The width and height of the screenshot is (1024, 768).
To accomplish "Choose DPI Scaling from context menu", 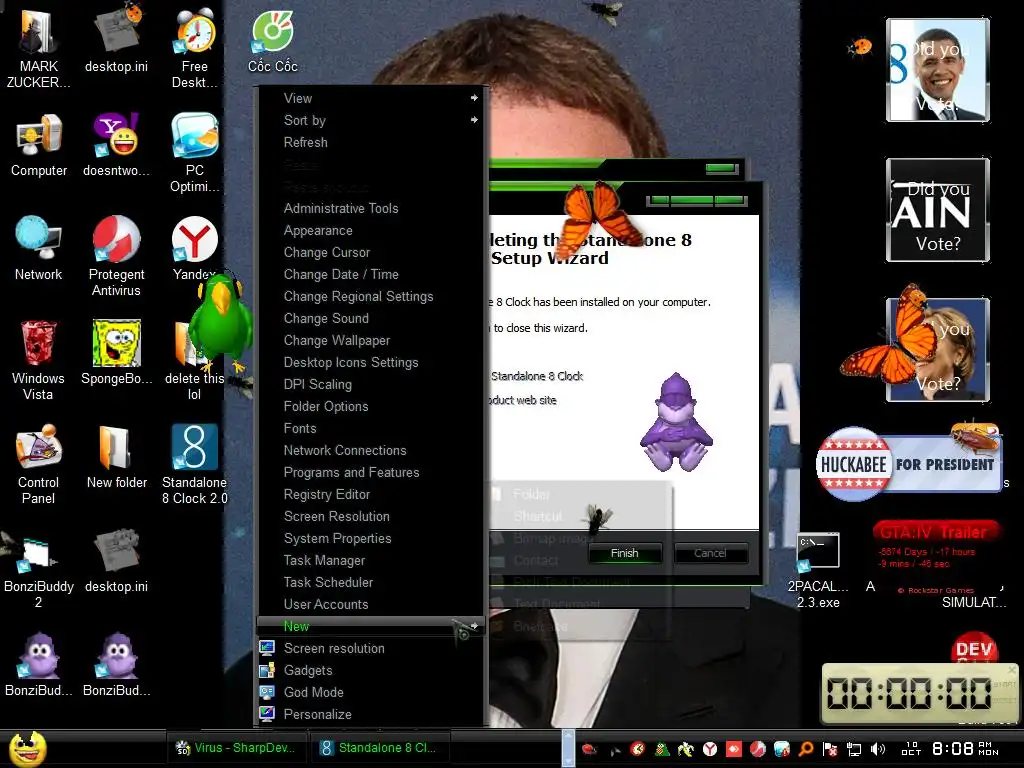I will click(371, 384).
